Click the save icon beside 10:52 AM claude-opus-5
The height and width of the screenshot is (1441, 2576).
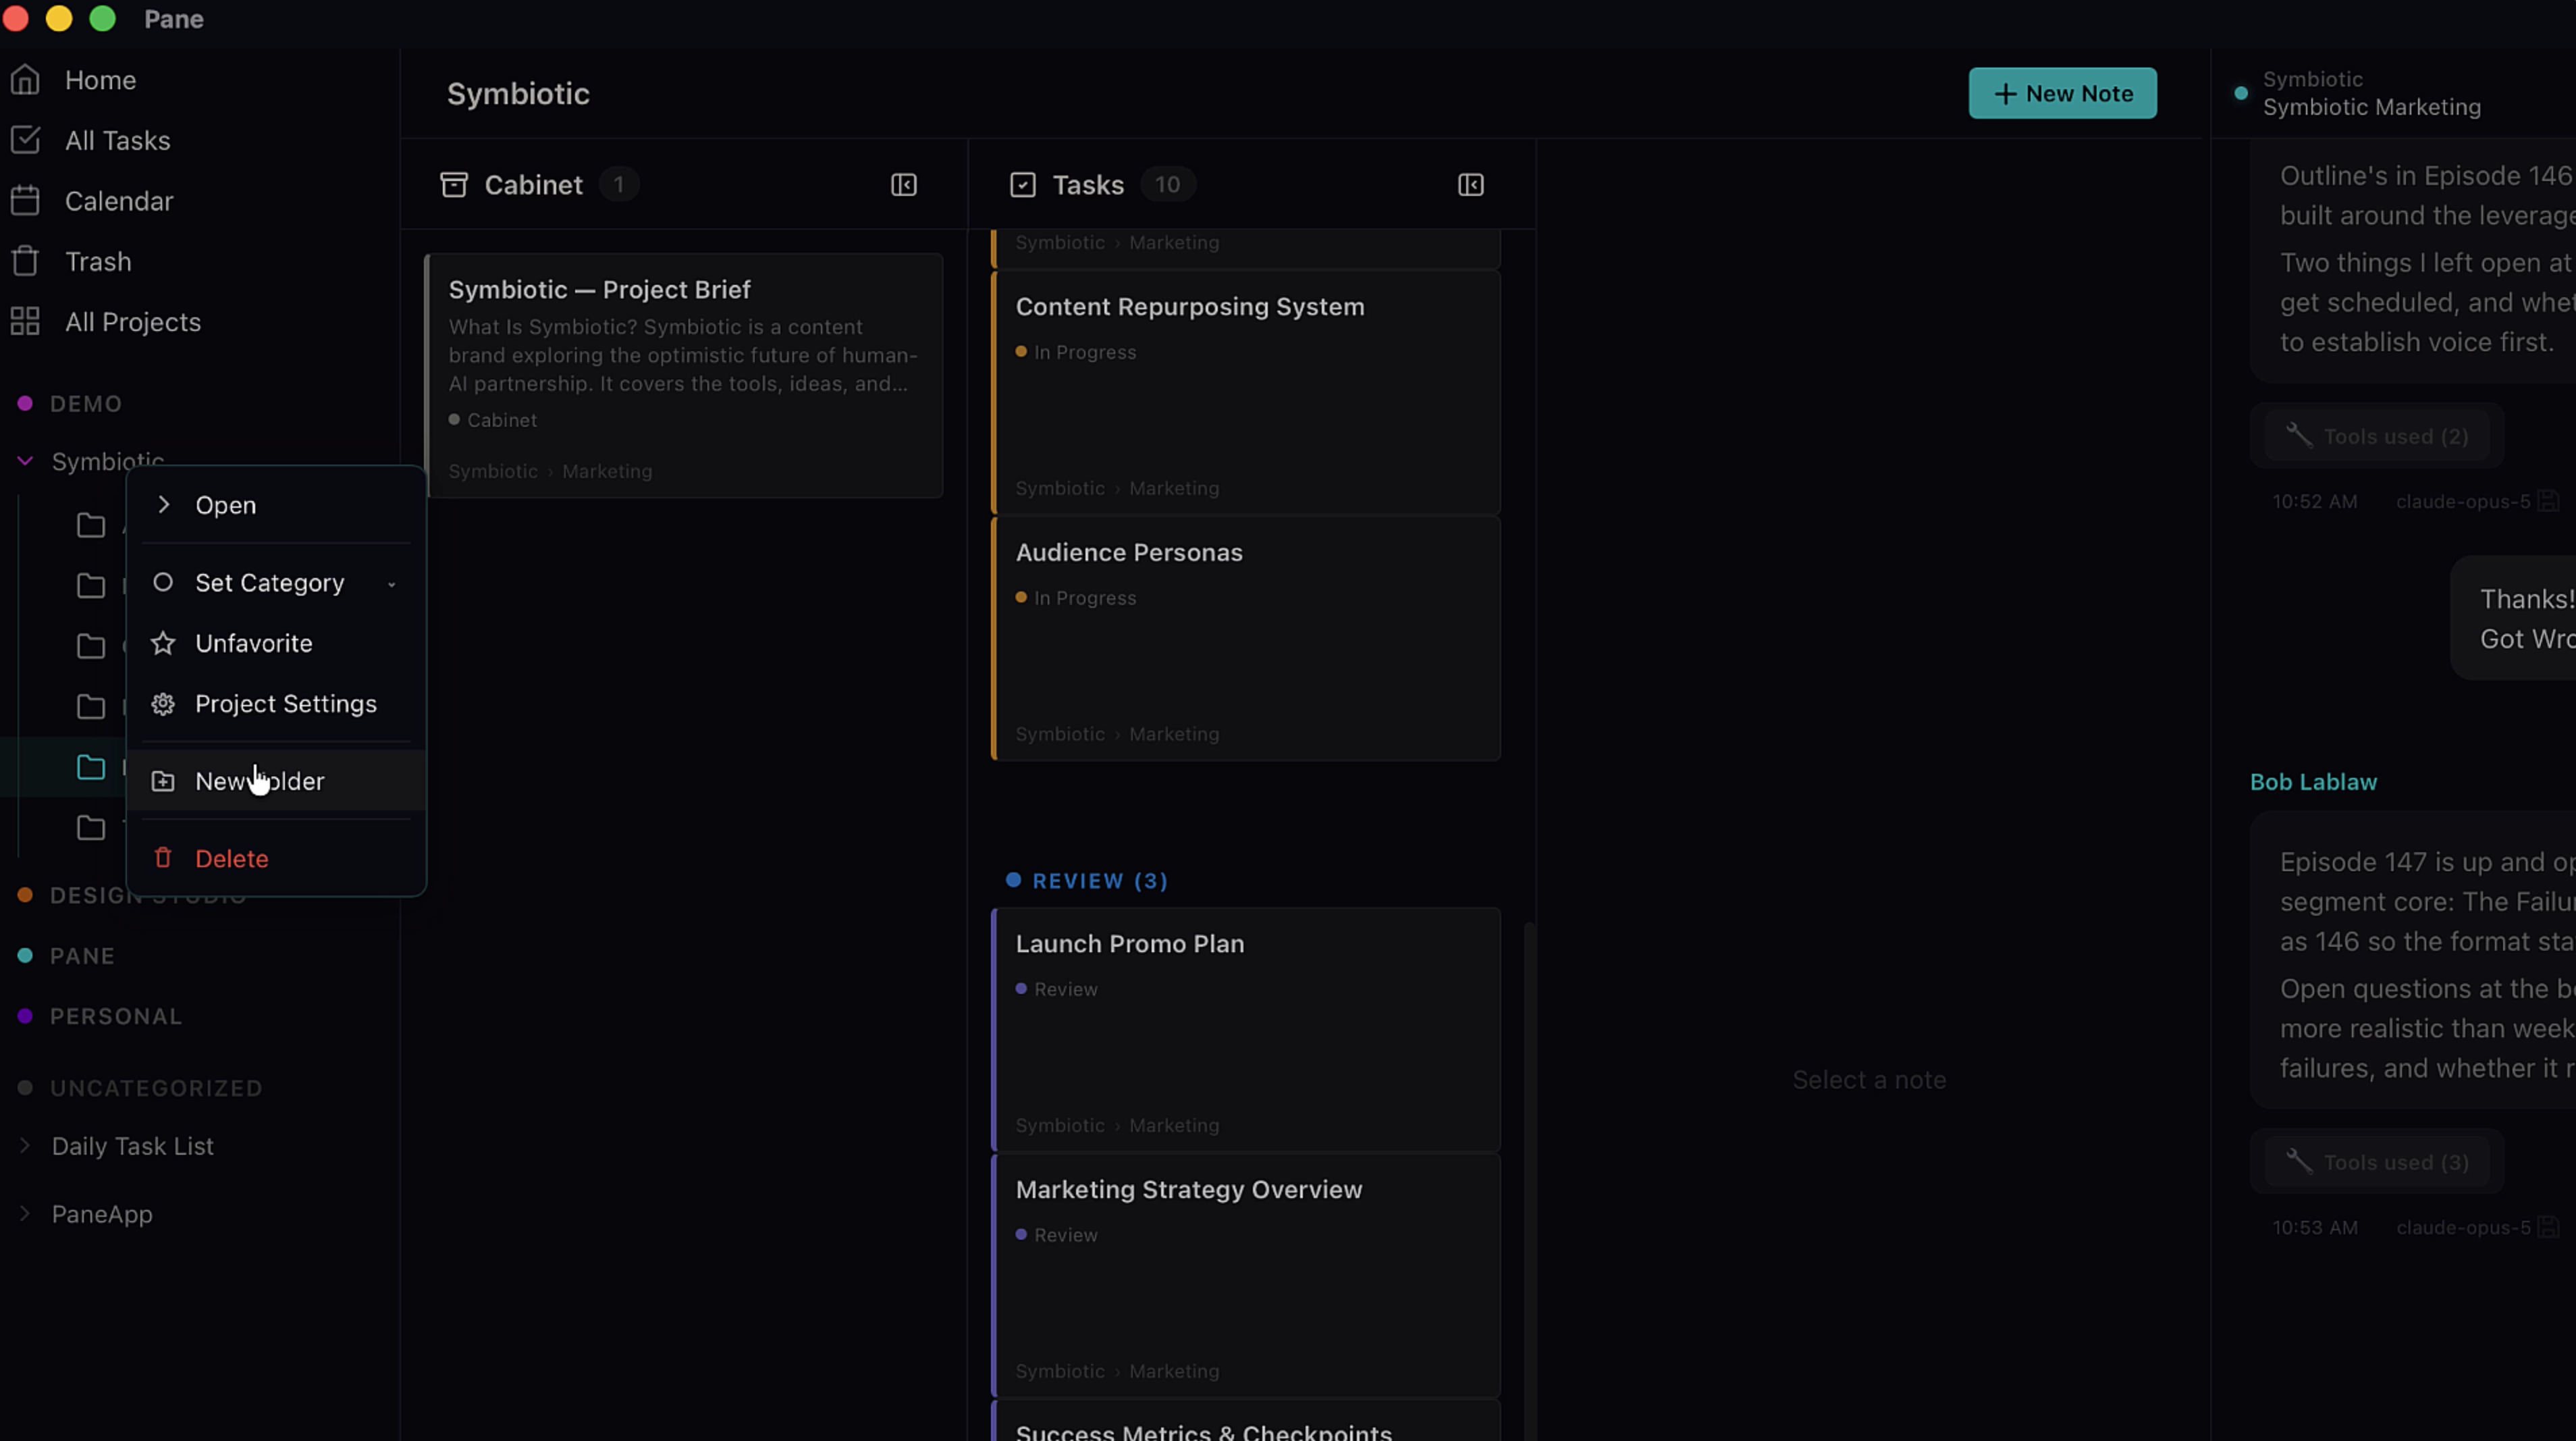[2549, 501]
